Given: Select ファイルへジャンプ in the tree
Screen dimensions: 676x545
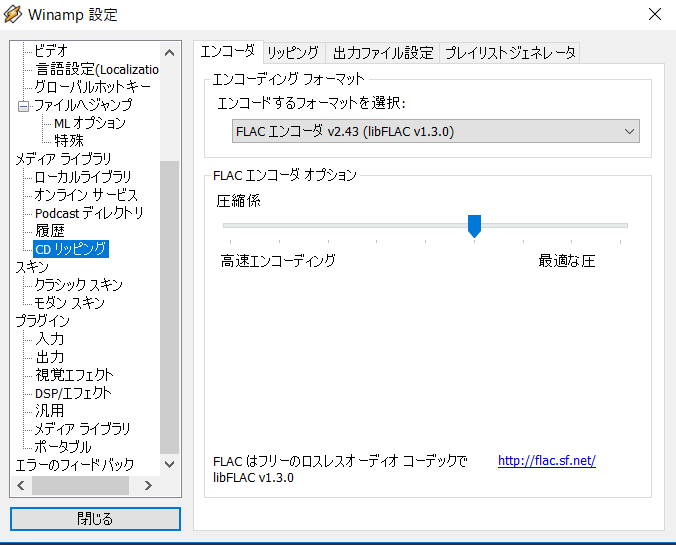Looking at the screenshot, I should (x=83, y=105).
